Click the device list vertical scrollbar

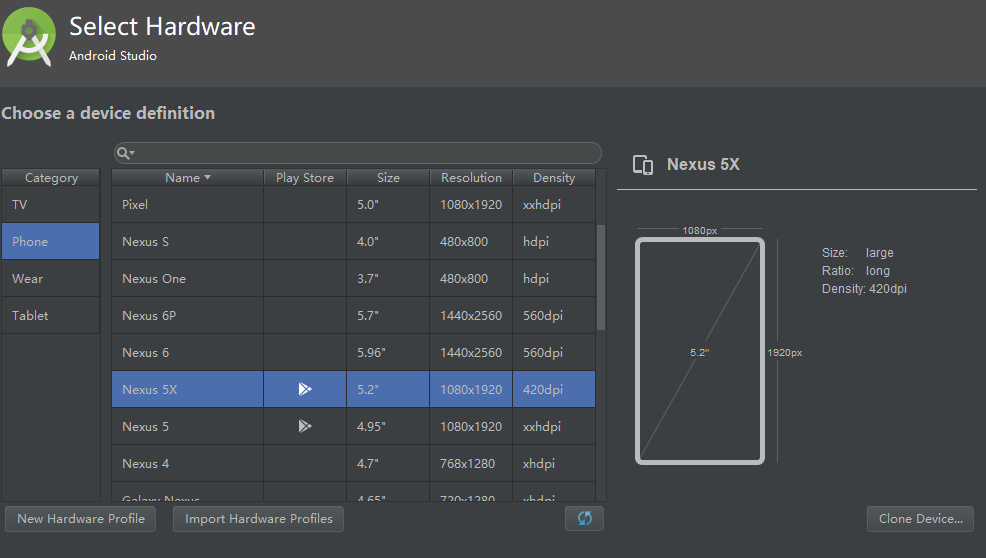[601, 277]
